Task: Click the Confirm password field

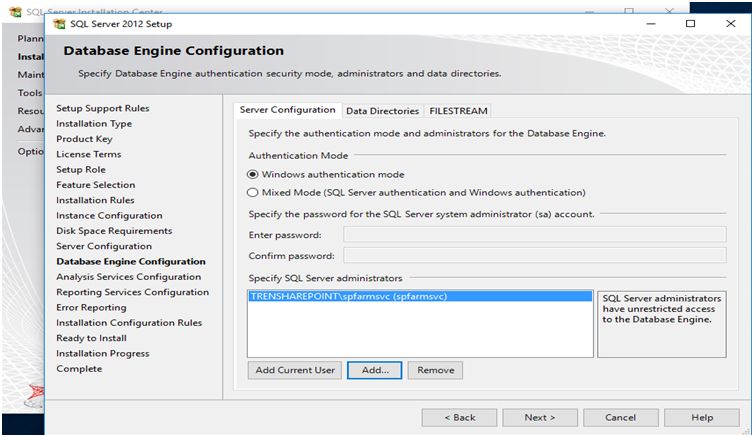Action: (534, 256)
